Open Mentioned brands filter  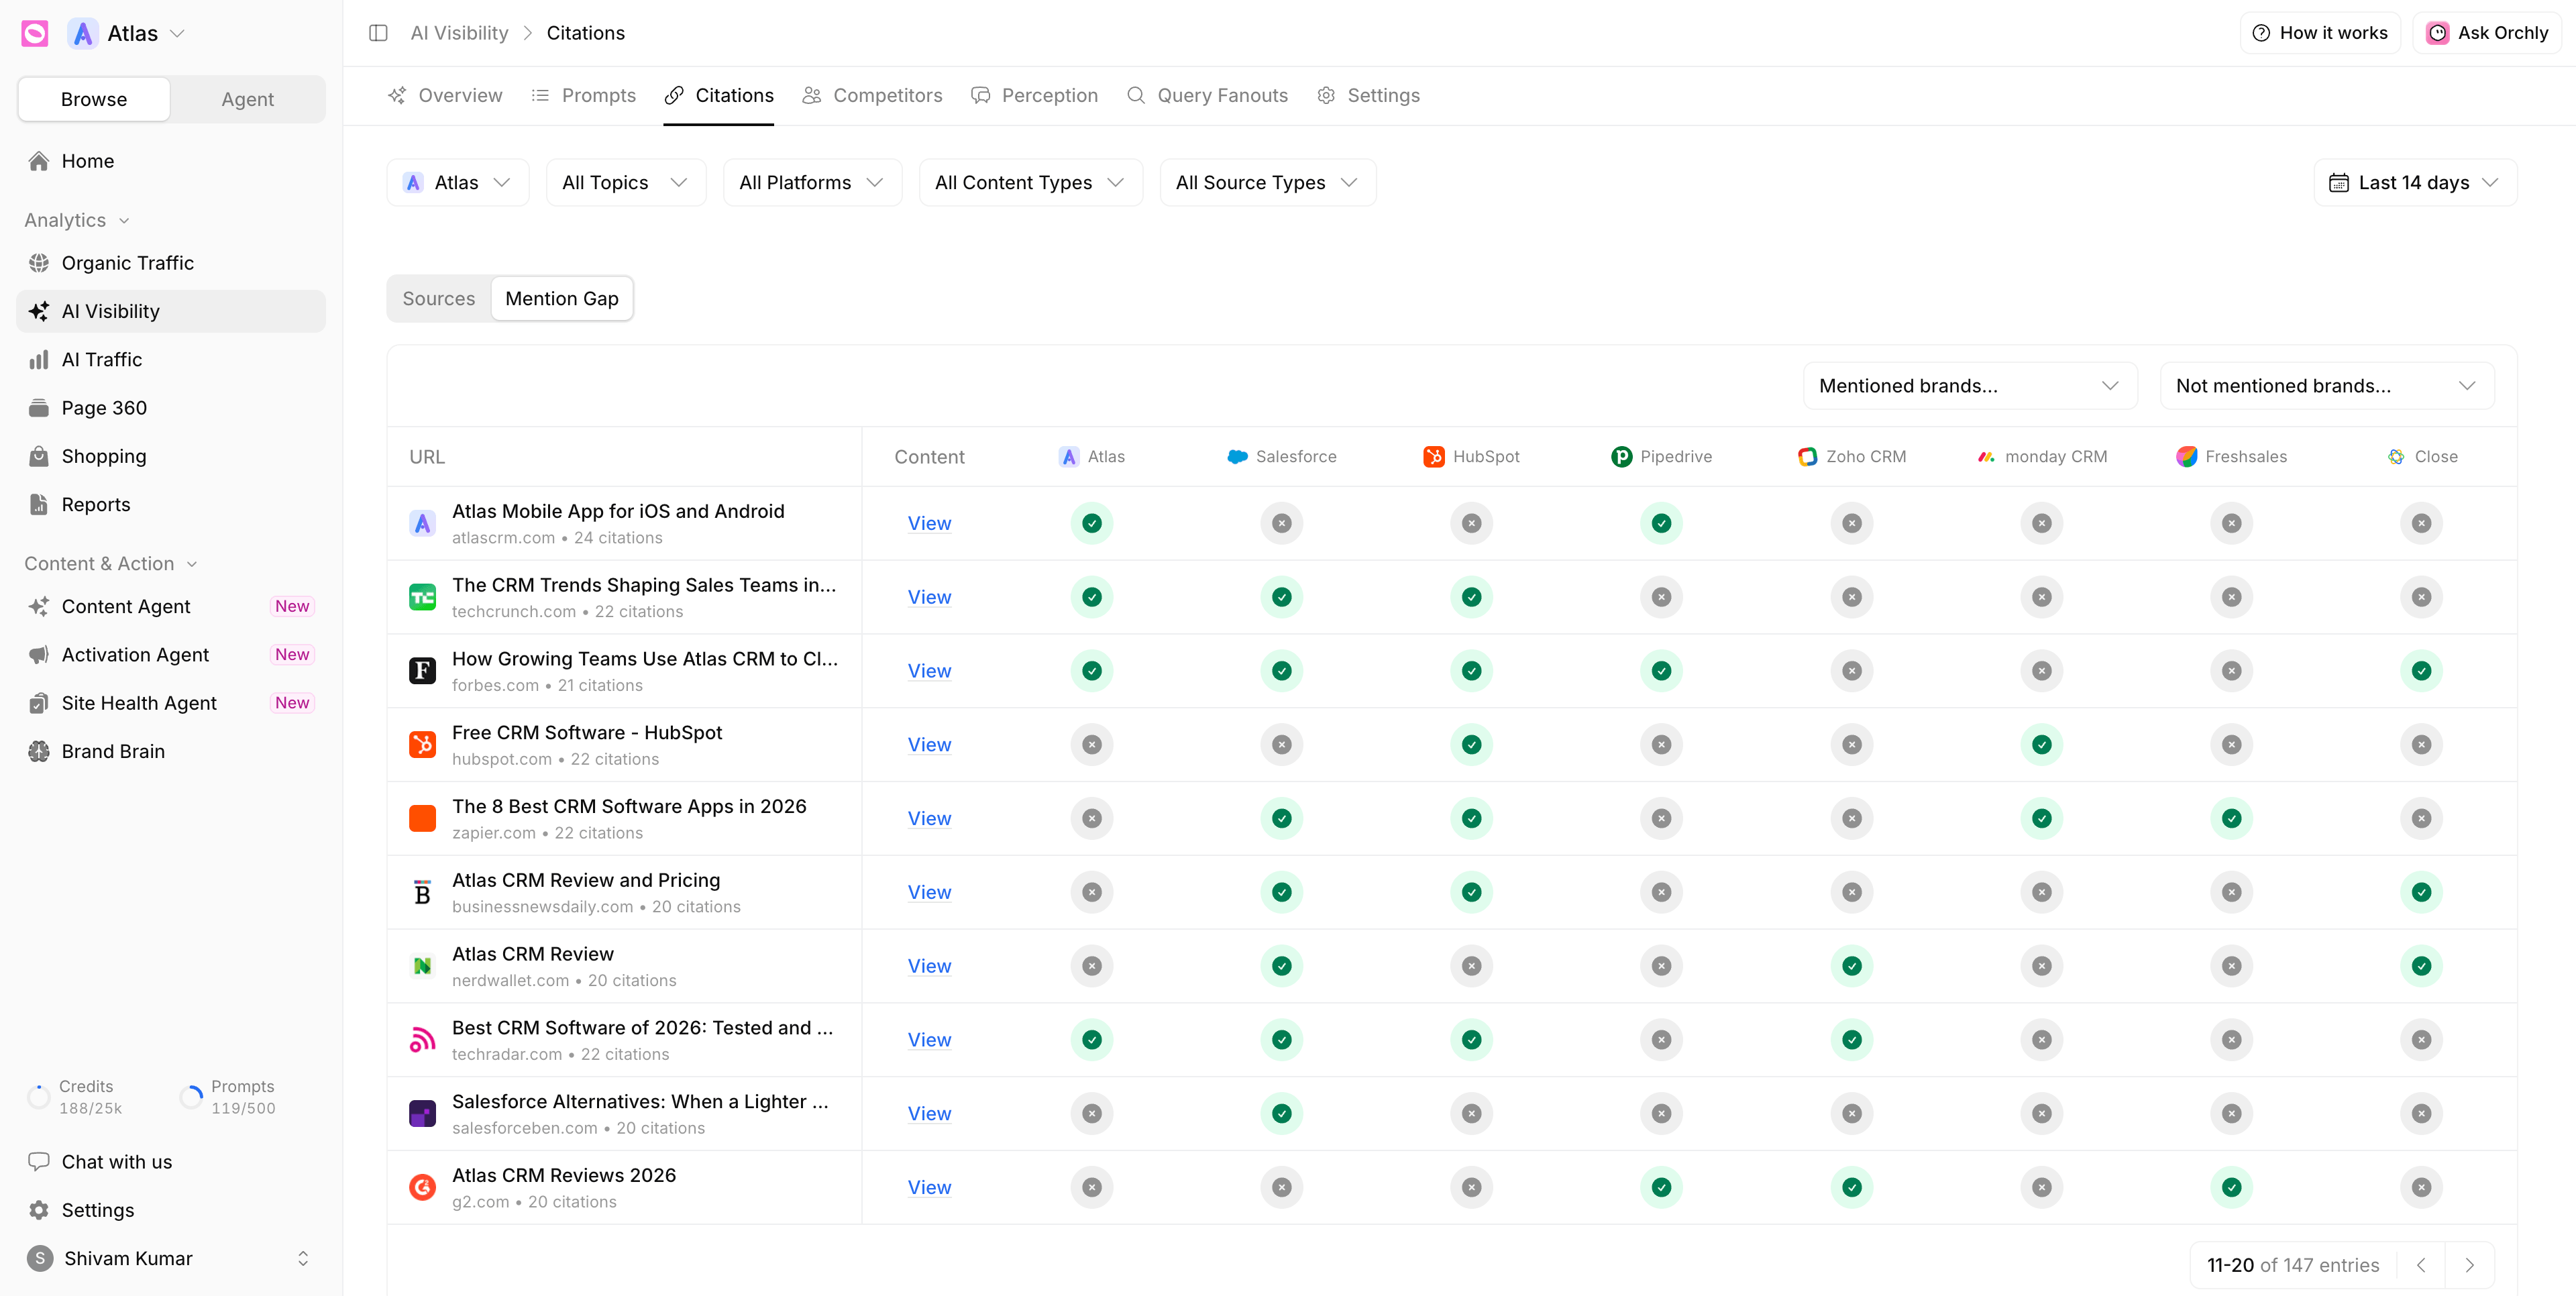[1969, 385]
